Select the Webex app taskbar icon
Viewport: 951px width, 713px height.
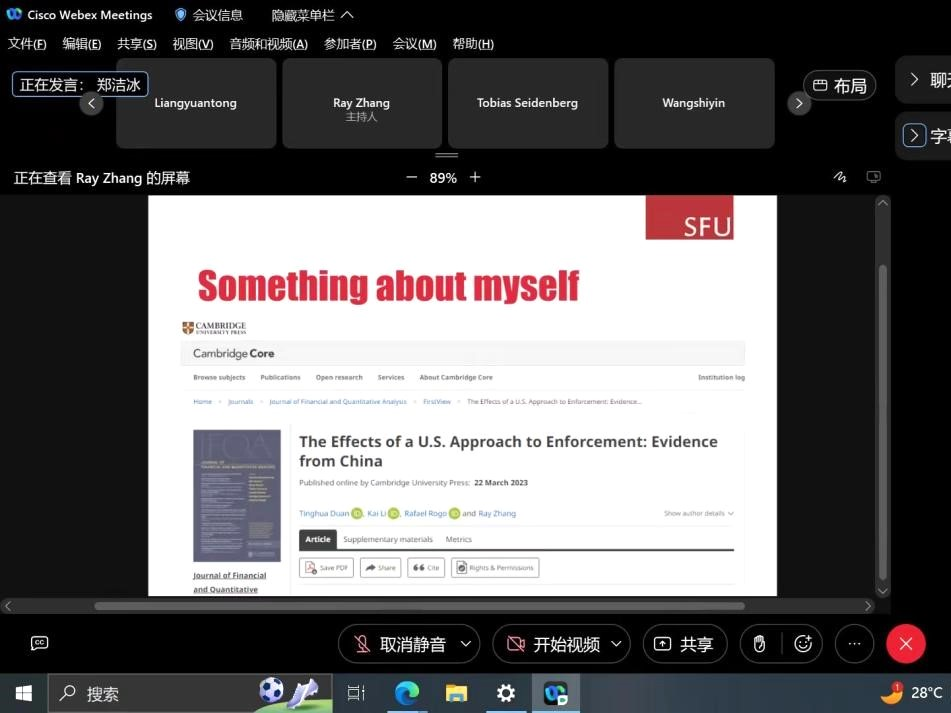(x=556, y=693)
